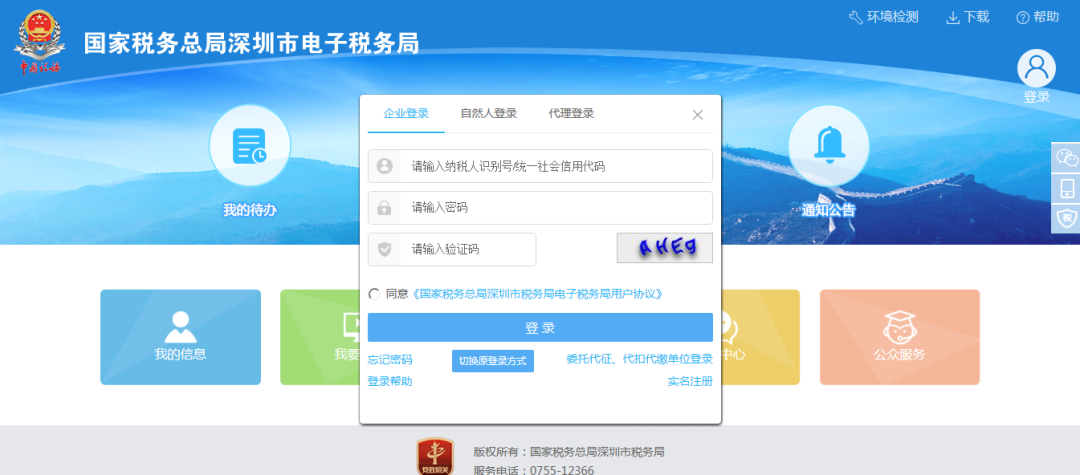Focus the 请输入验证码 captcha field
Screen dimensions: 1080x475
point(452,249)
